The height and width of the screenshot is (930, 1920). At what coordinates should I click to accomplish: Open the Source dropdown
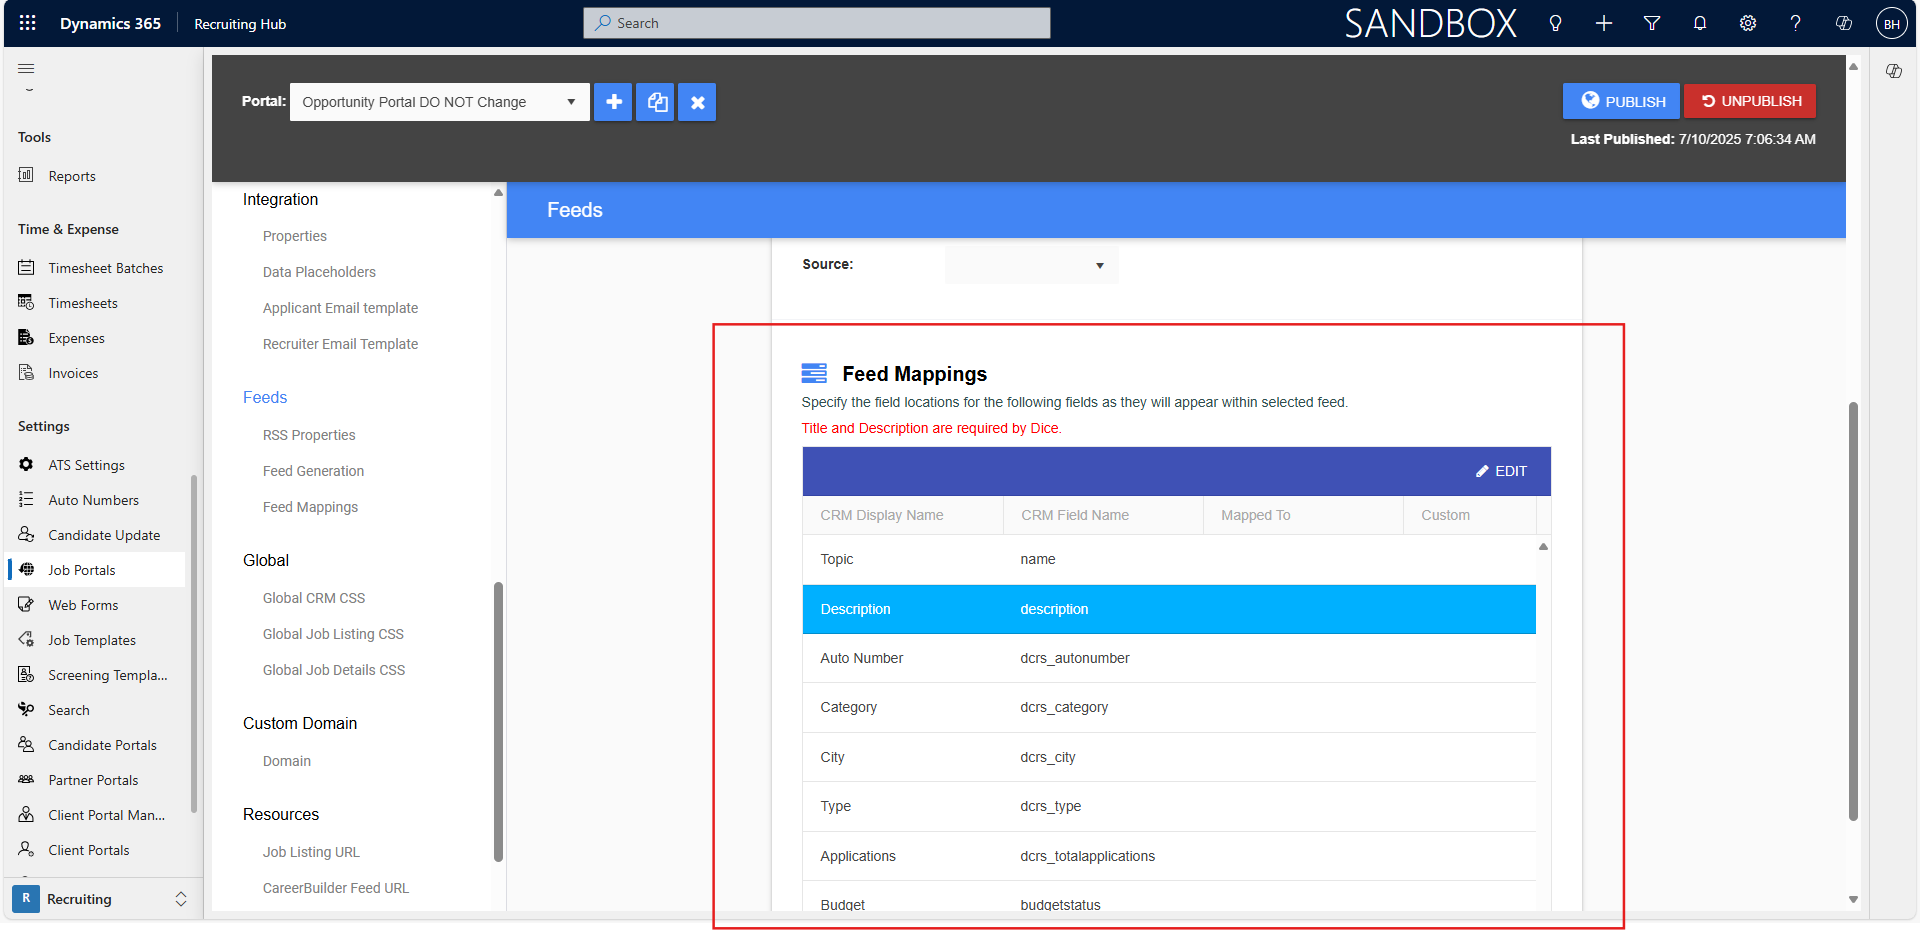[x=1031, y=265]
